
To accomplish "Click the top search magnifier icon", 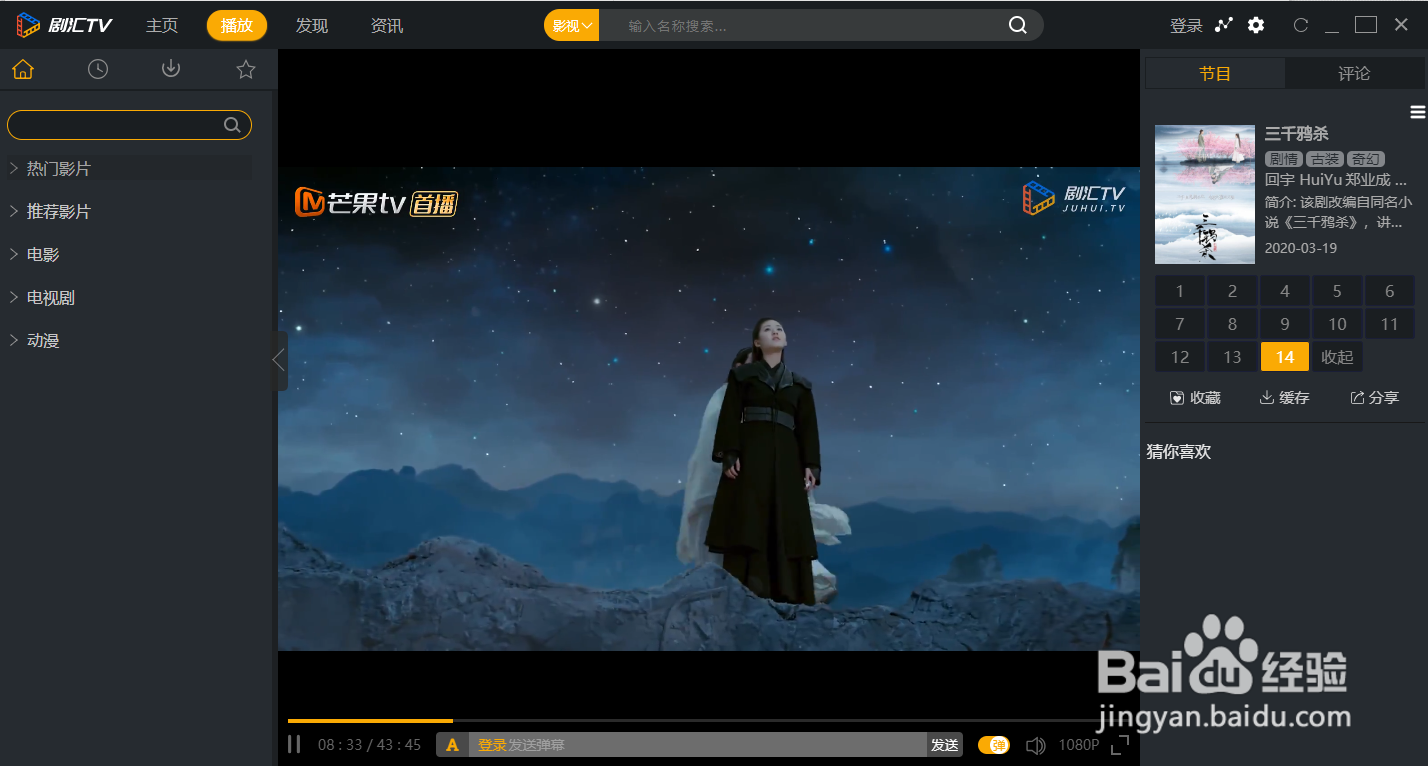I will pyautogui.click(x=1018, y=25).
